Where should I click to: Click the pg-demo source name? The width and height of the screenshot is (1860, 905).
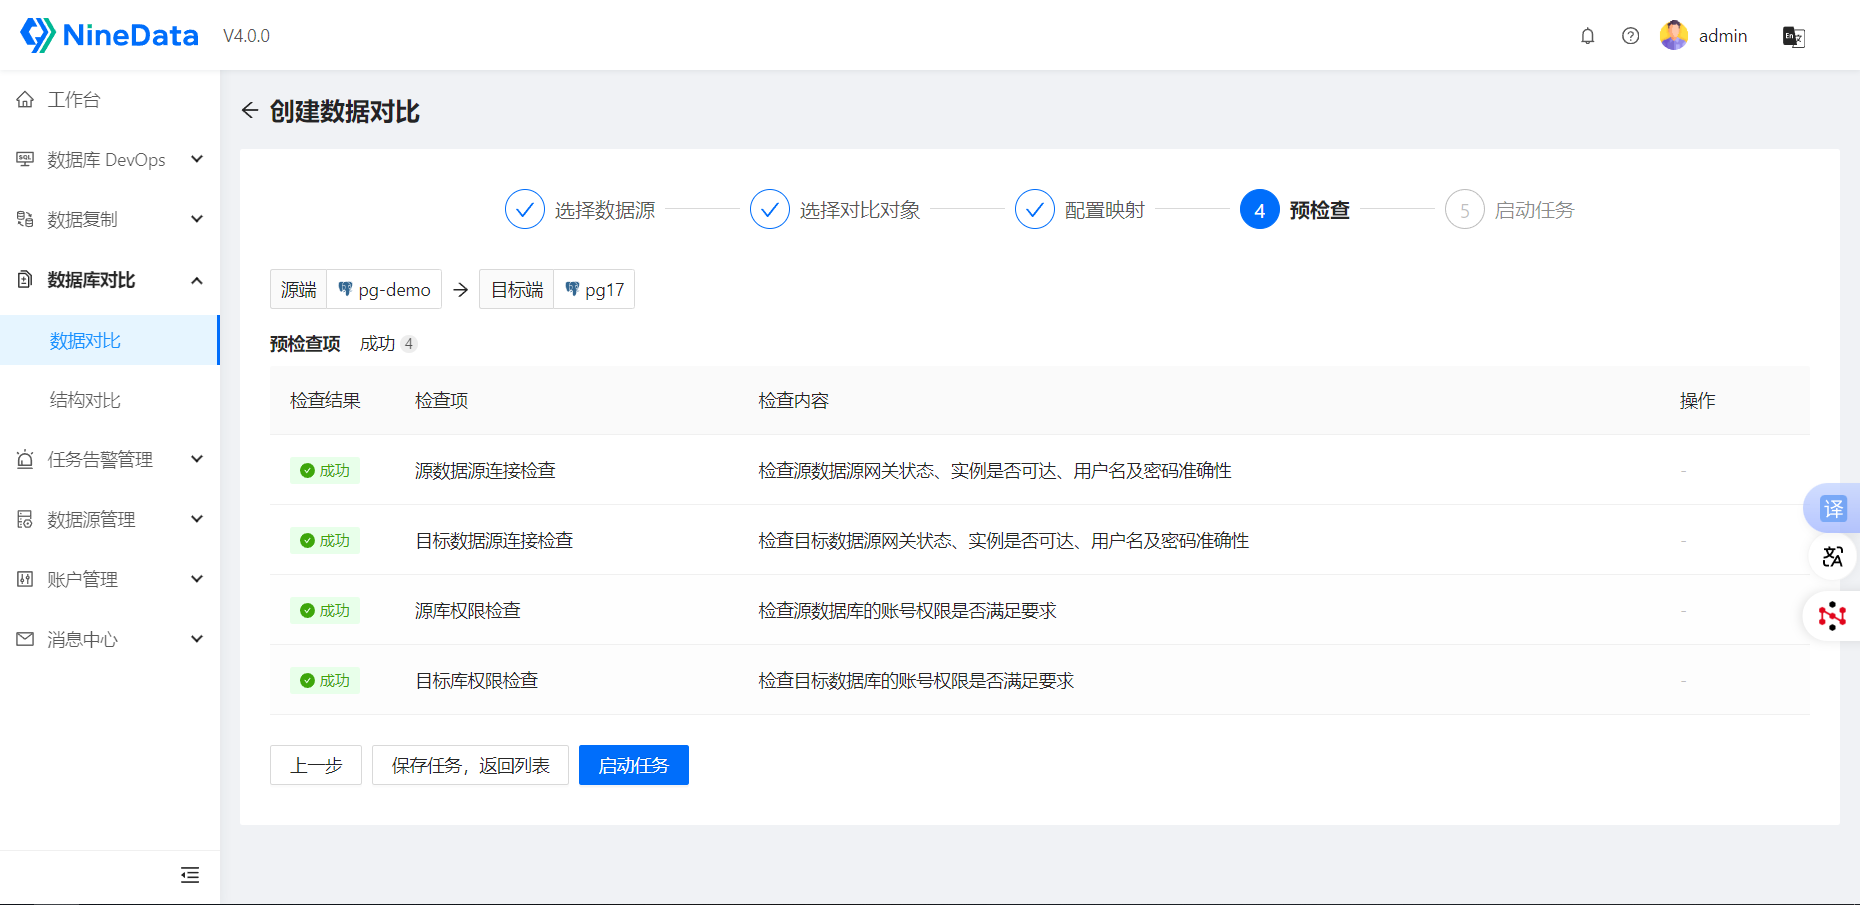pos(394,290)
